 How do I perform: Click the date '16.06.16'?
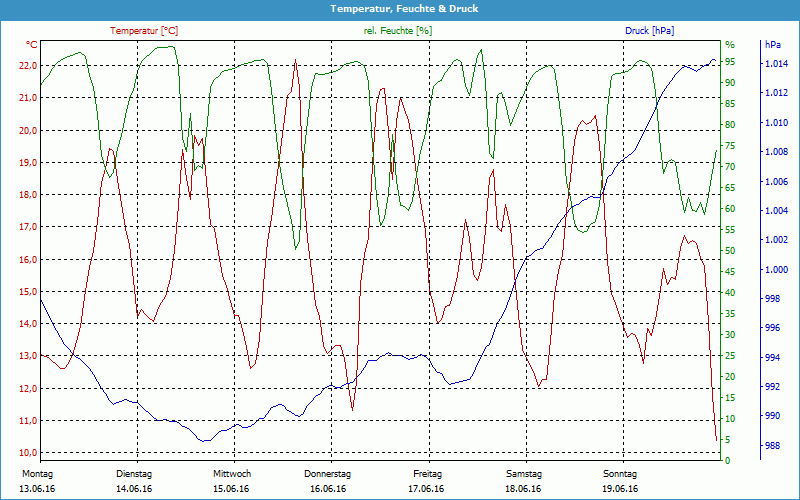[x=328, y=489]
